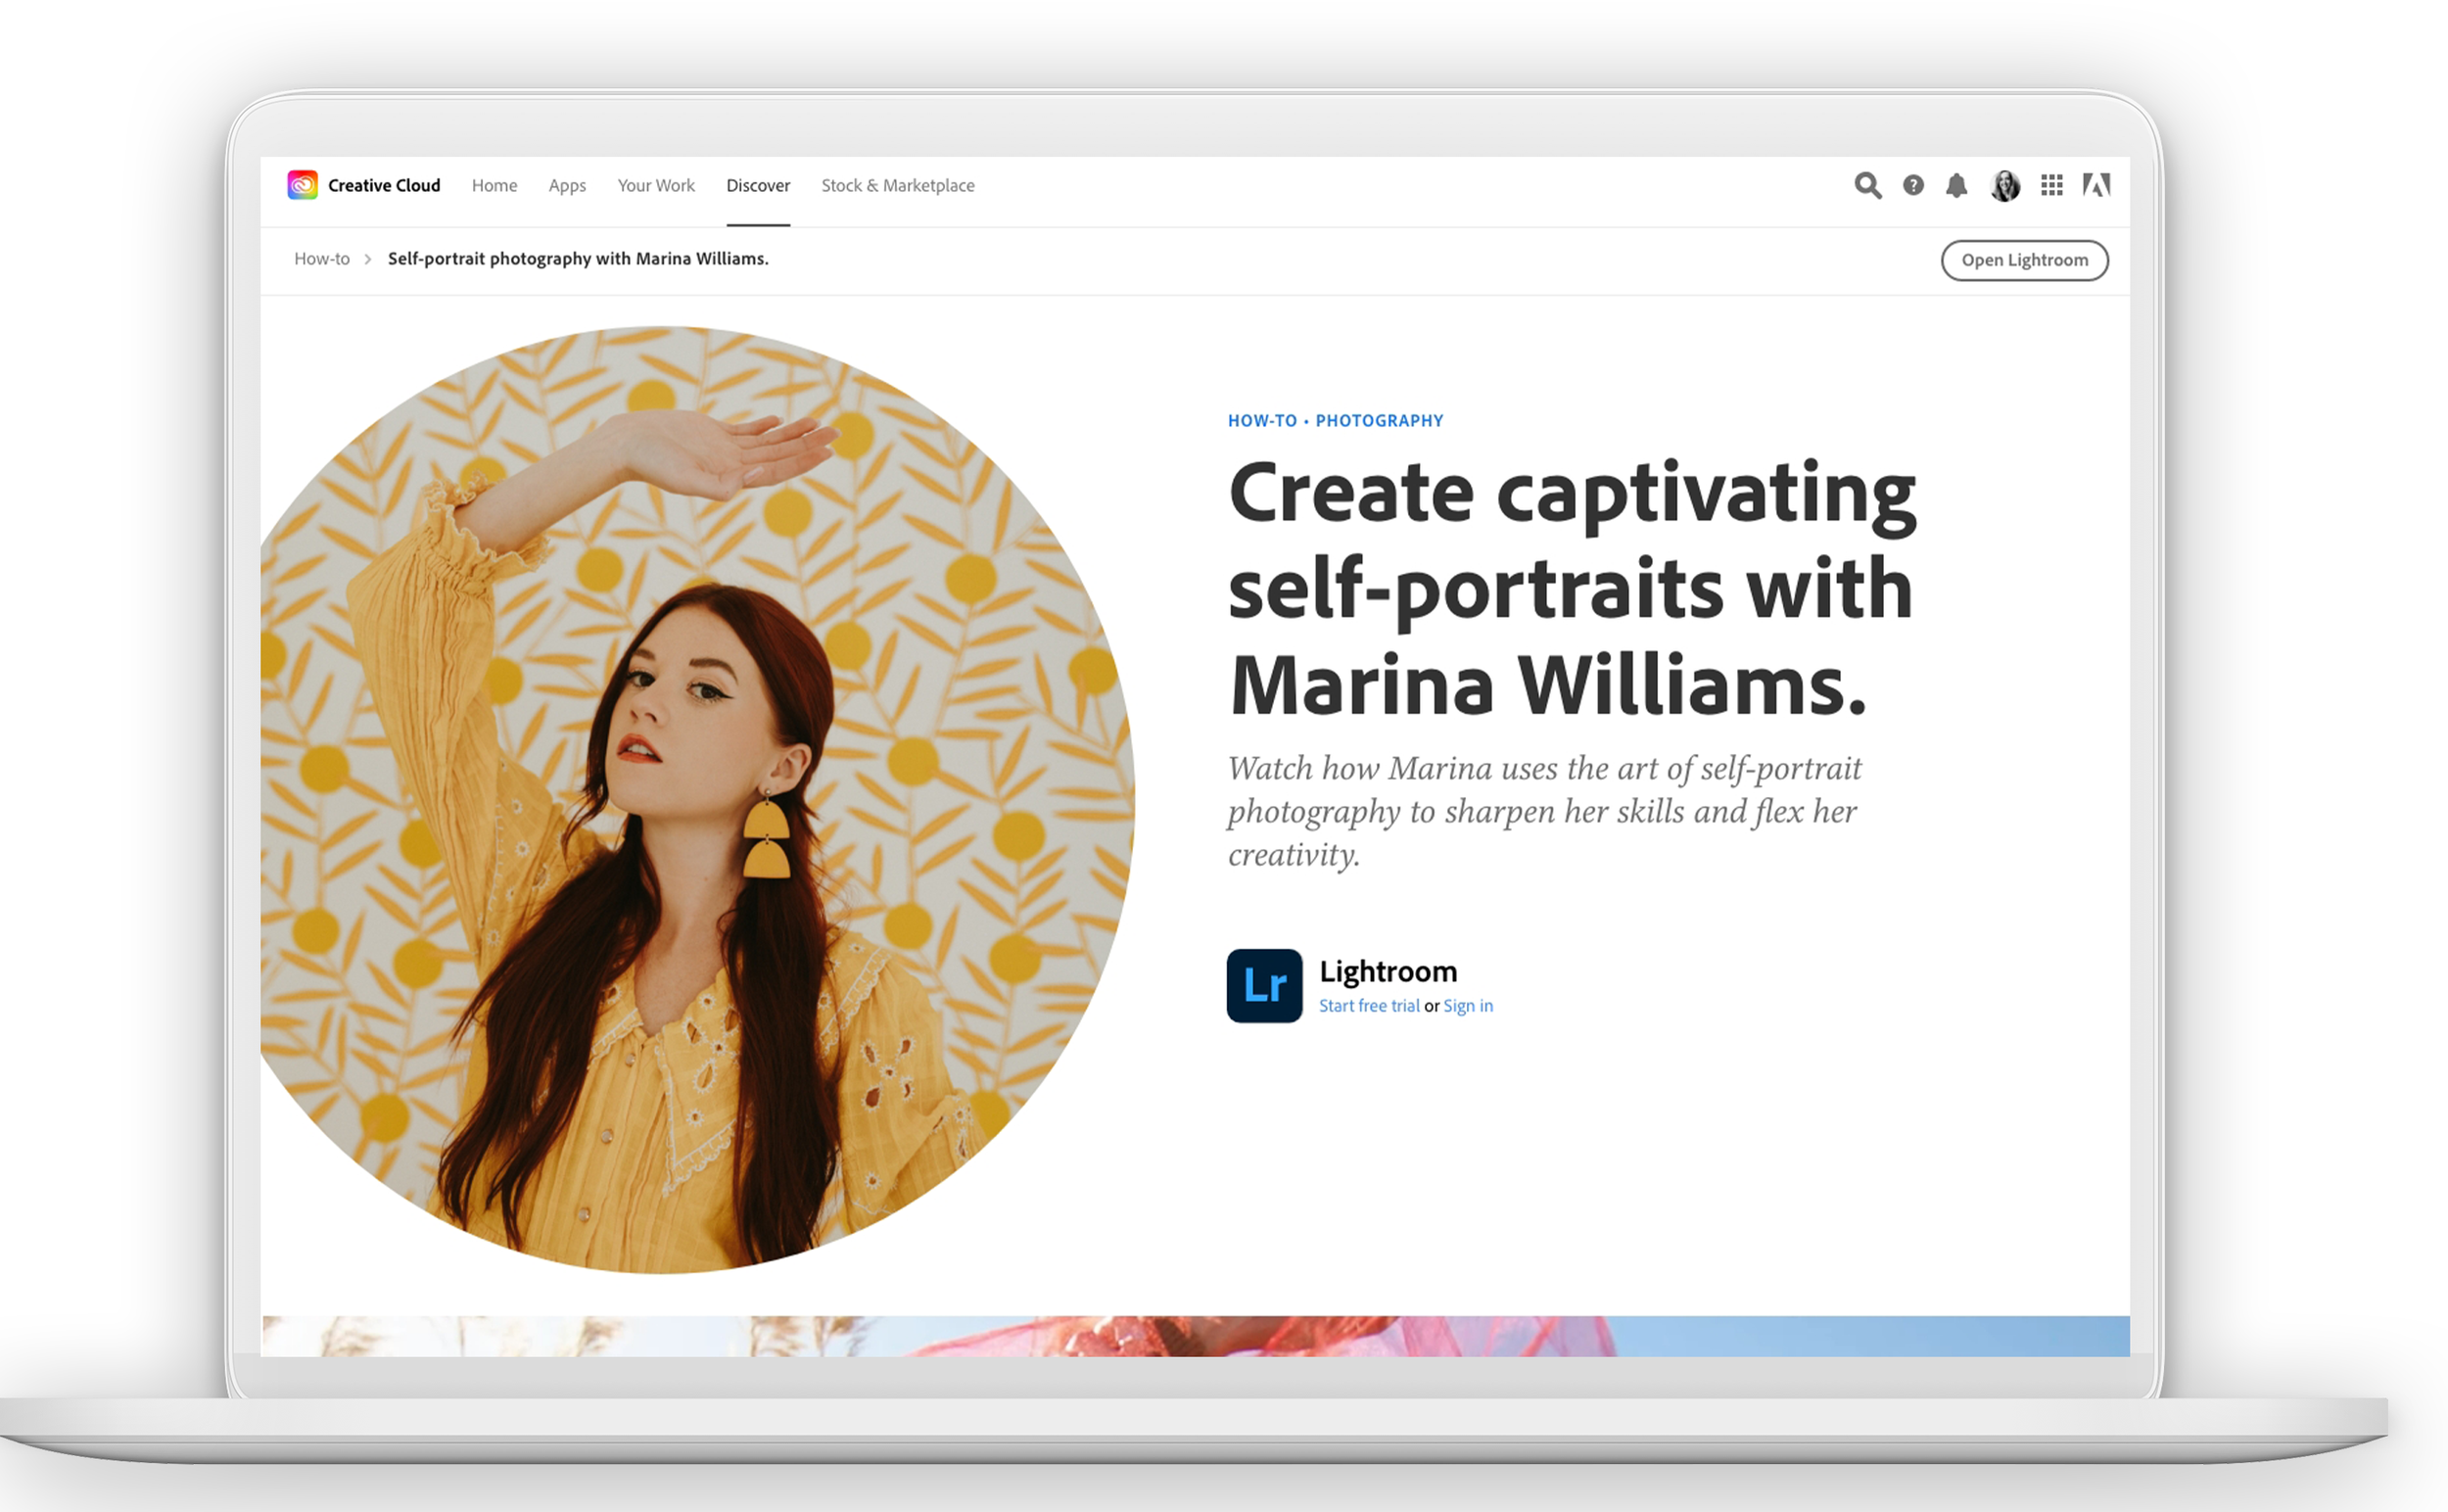
Task: Click the Sign in link
Action: tap(1467, 1006)
